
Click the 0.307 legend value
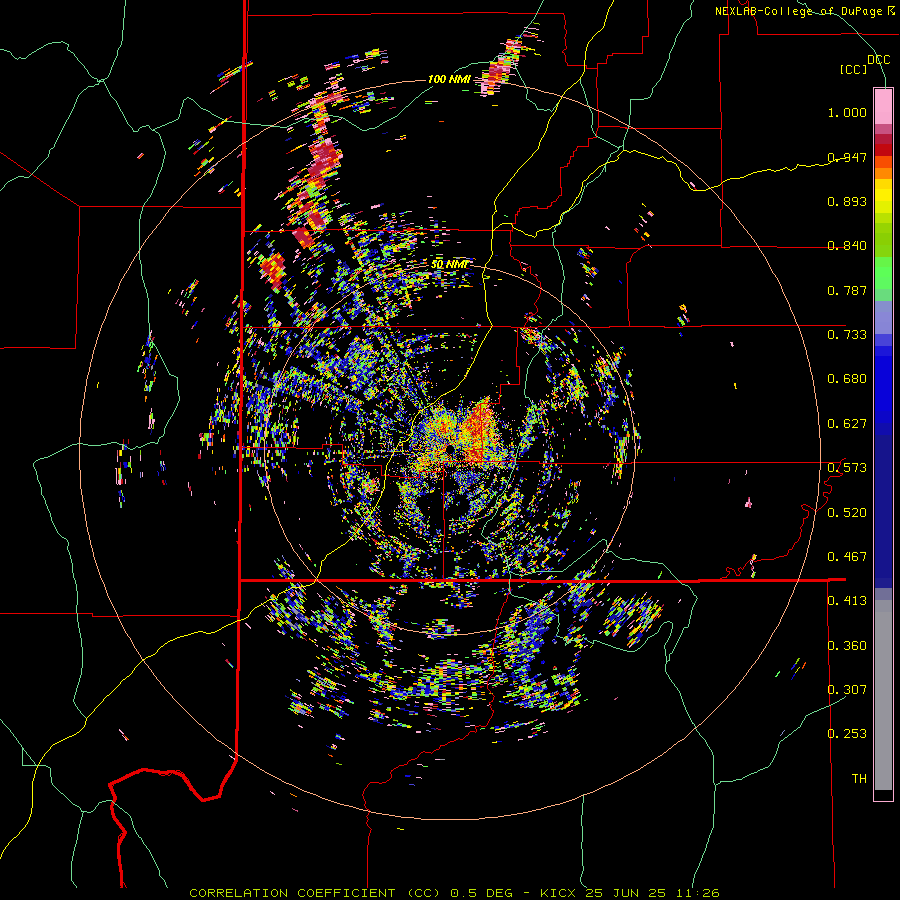(x=847, y=689)
